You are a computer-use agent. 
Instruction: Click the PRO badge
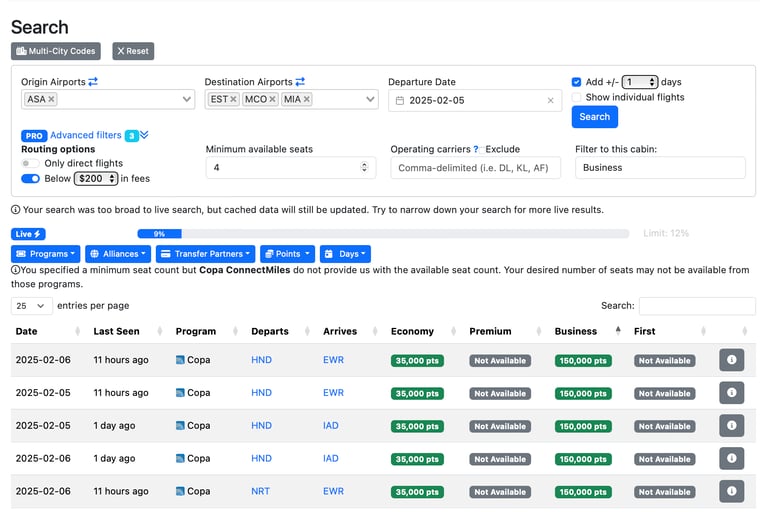tap(34, 136)
